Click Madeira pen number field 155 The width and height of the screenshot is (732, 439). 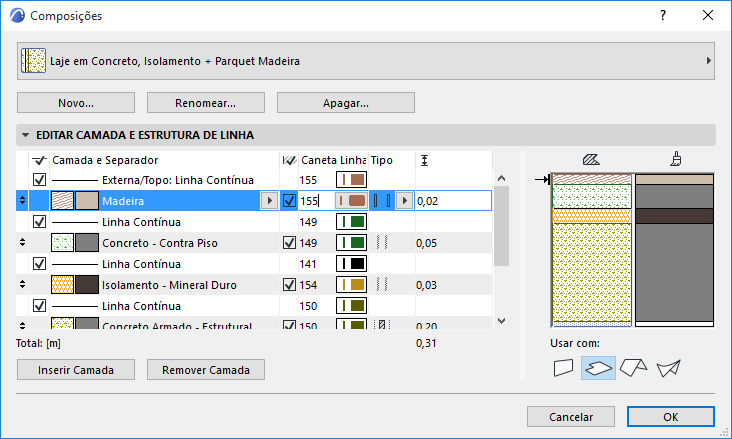click(316, 201)
